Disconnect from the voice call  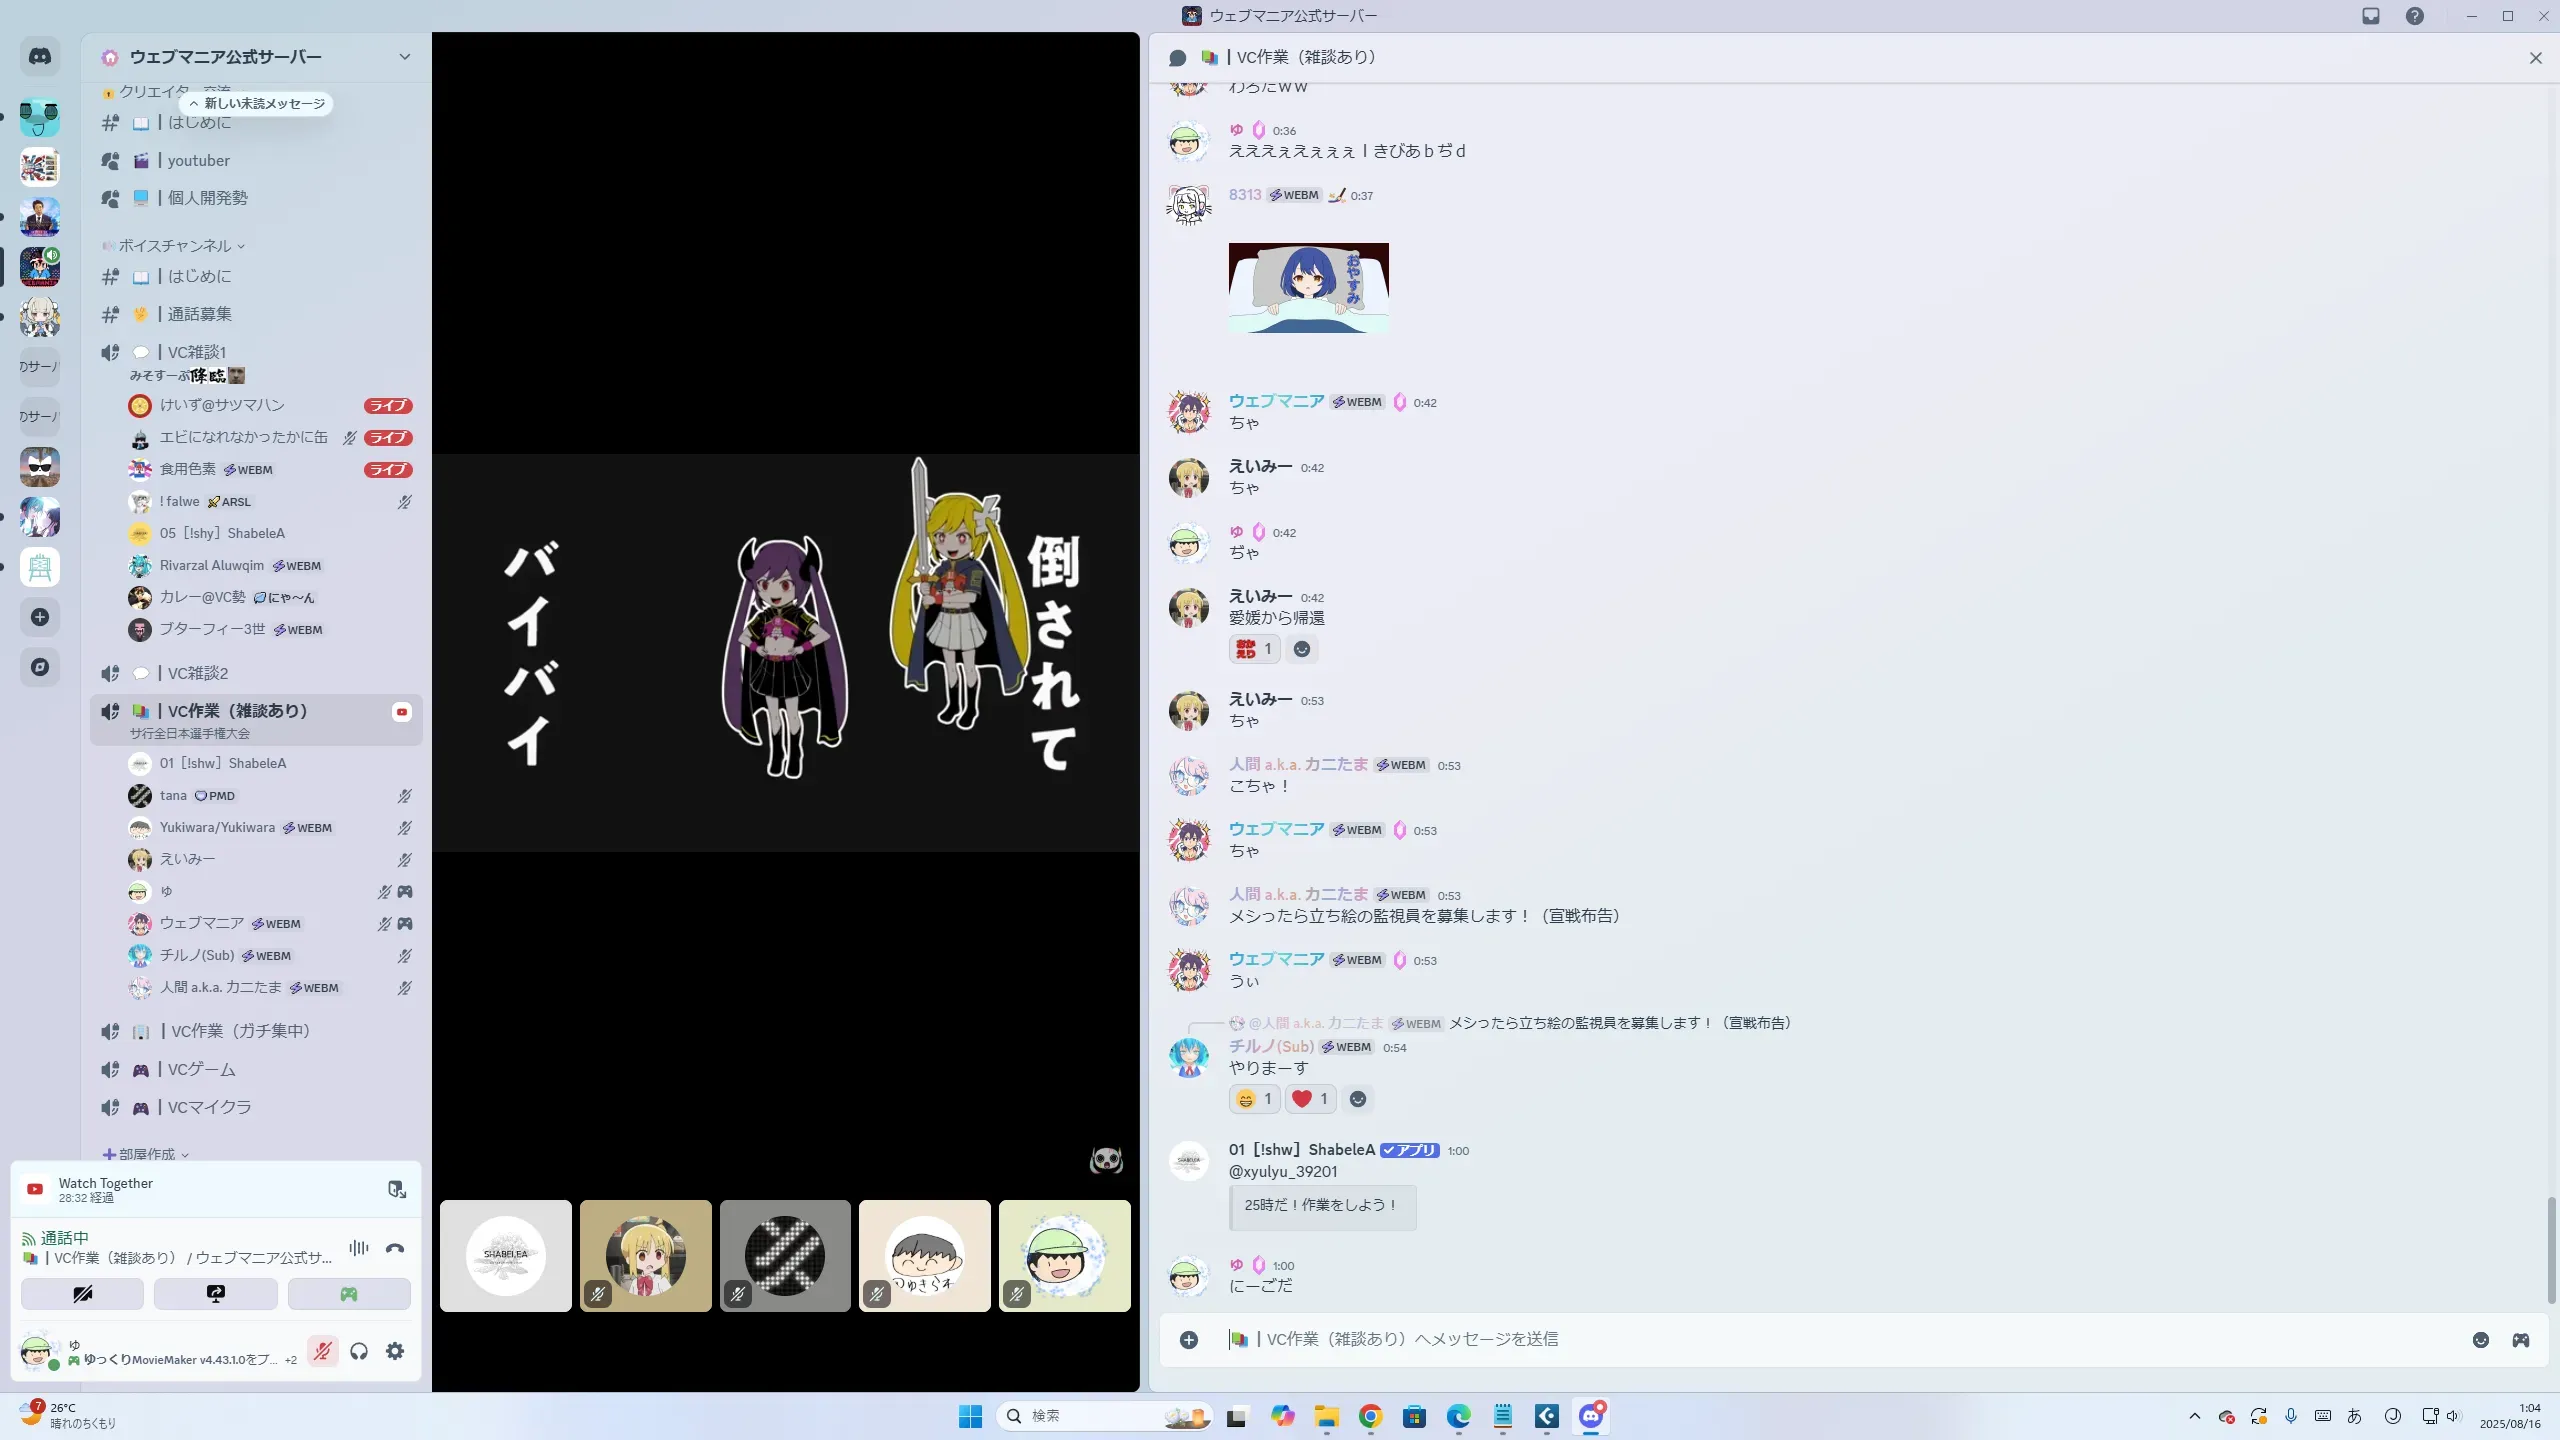tap(395, 1248)
